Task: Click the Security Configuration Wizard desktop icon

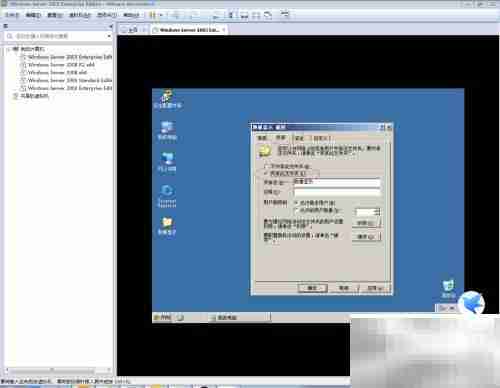Action: (x=167, y=99)
